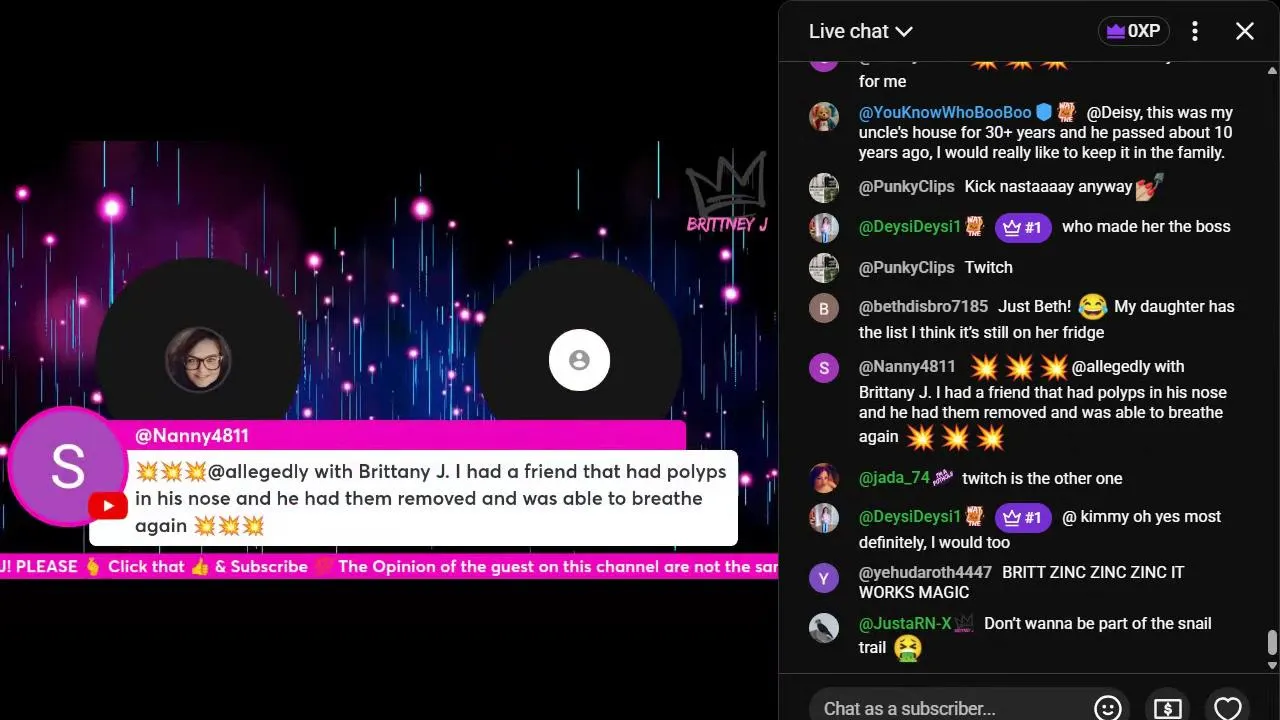This screenshot has width=1280, height=720.
Task: Click the 0XP crown badge
Action: tap(1133, 31)
